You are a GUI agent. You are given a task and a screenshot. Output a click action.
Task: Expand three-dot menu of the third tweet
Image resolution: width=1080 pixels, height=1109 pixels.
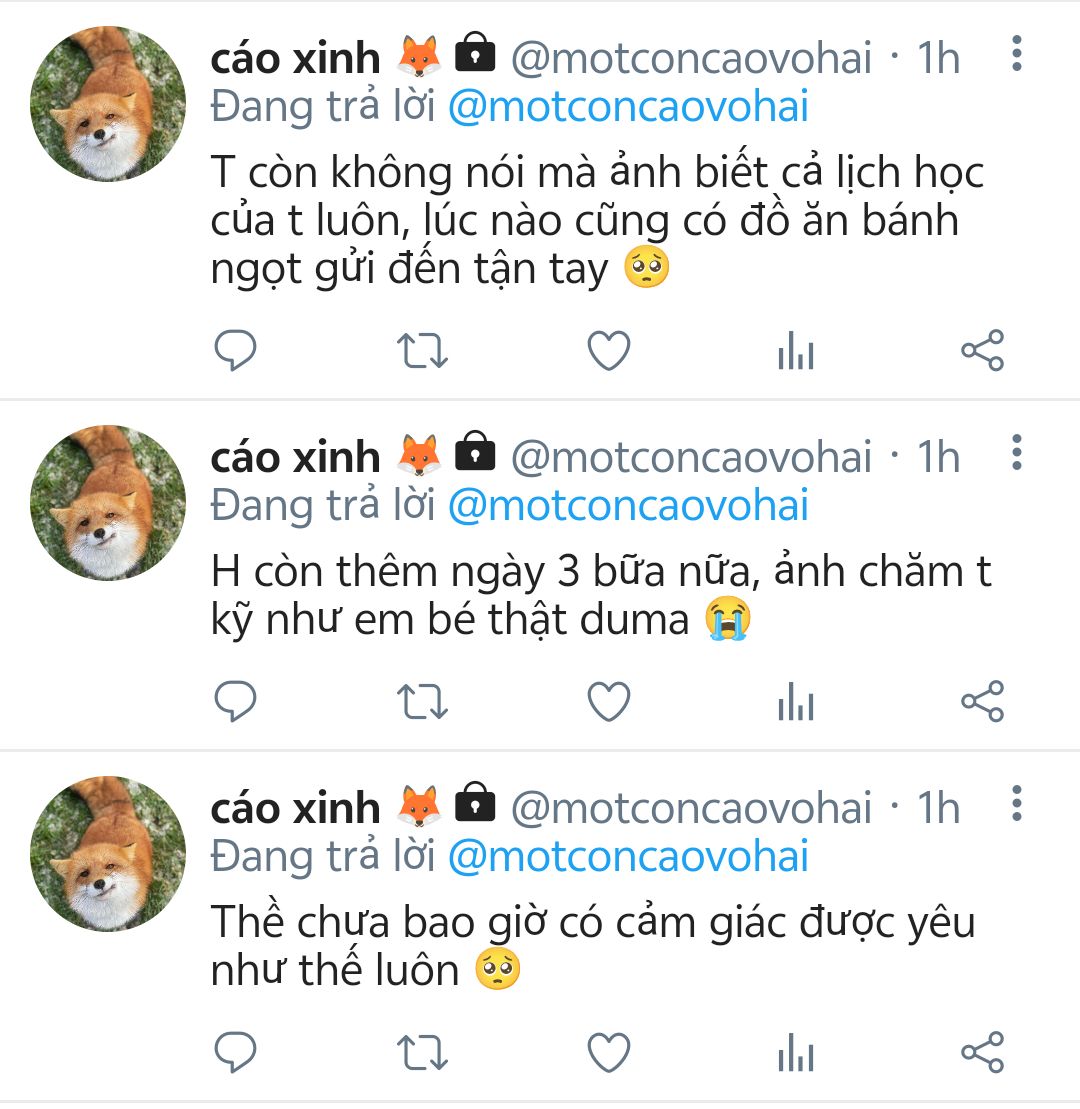(x=1016, y=803)
